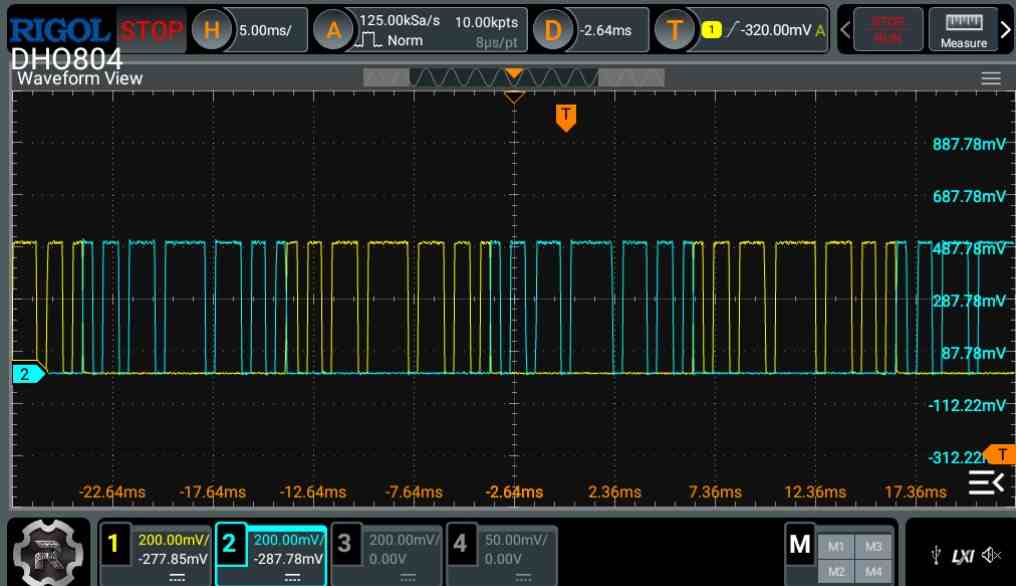The image size is (1016, 586).
Task: Toggle channel 2 on or off
Action: click(230, 543)
